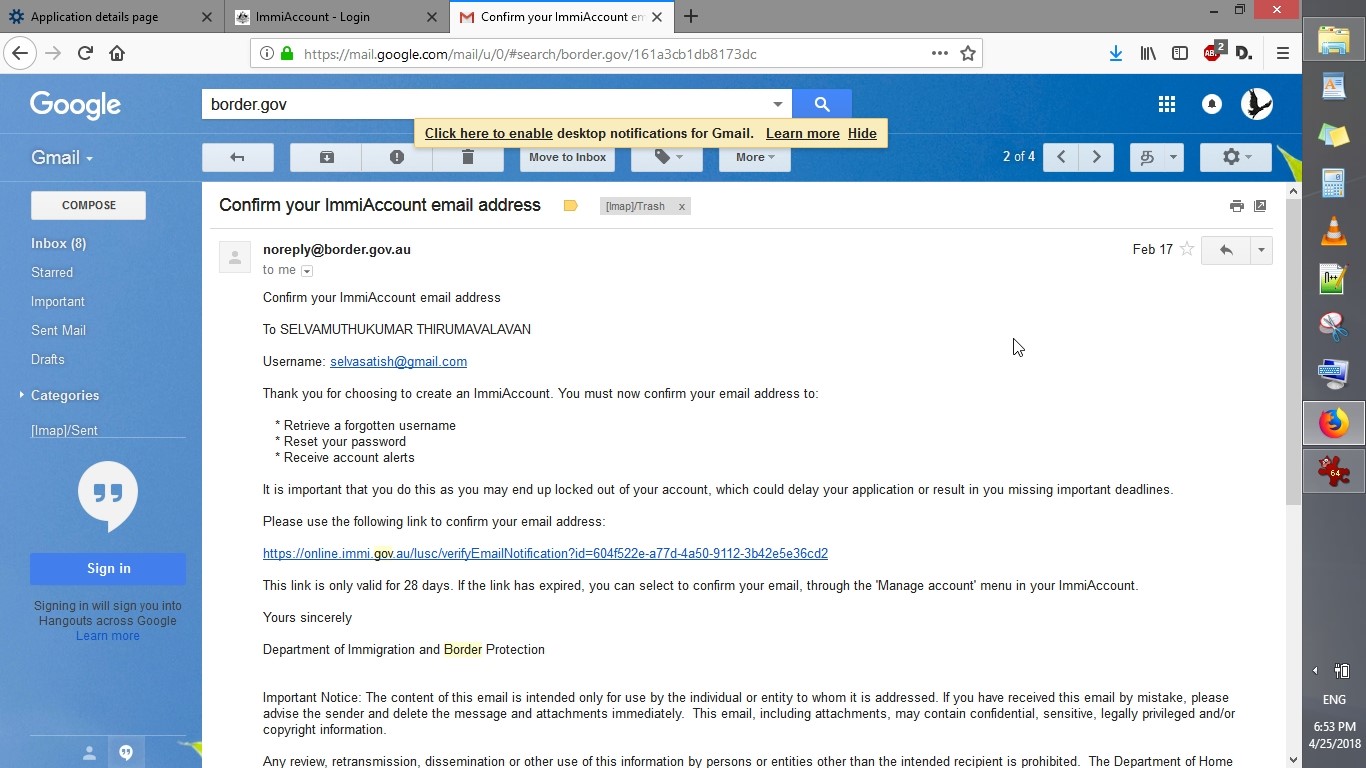Screen dimensions: 1366x768
Task: Hide the desktop notifications banner
Action: click(x=862, y=133)
